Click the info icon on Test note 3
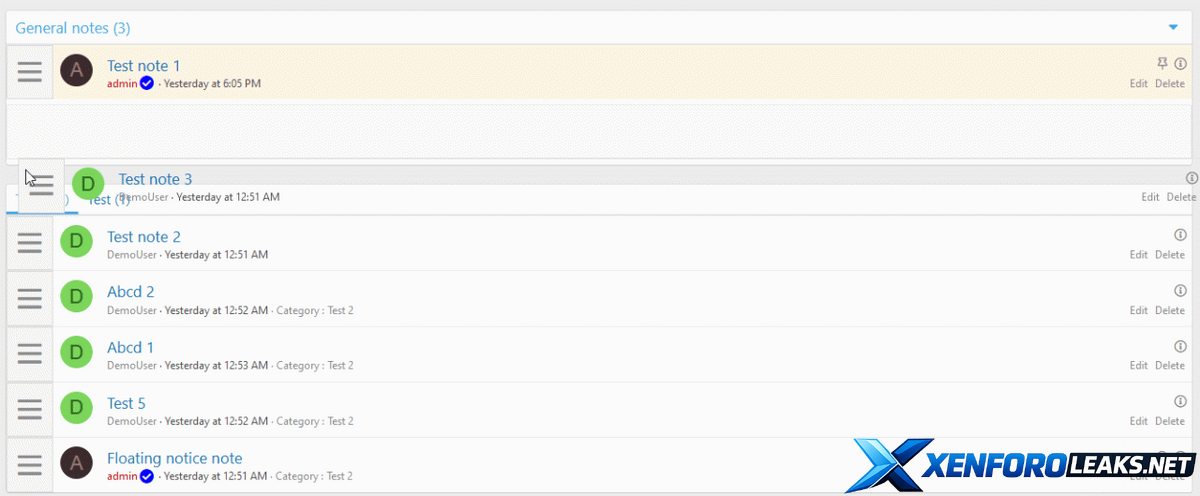Viewport: 1200px width, 496px height. pyautogui.click(x=1191, y=178)
